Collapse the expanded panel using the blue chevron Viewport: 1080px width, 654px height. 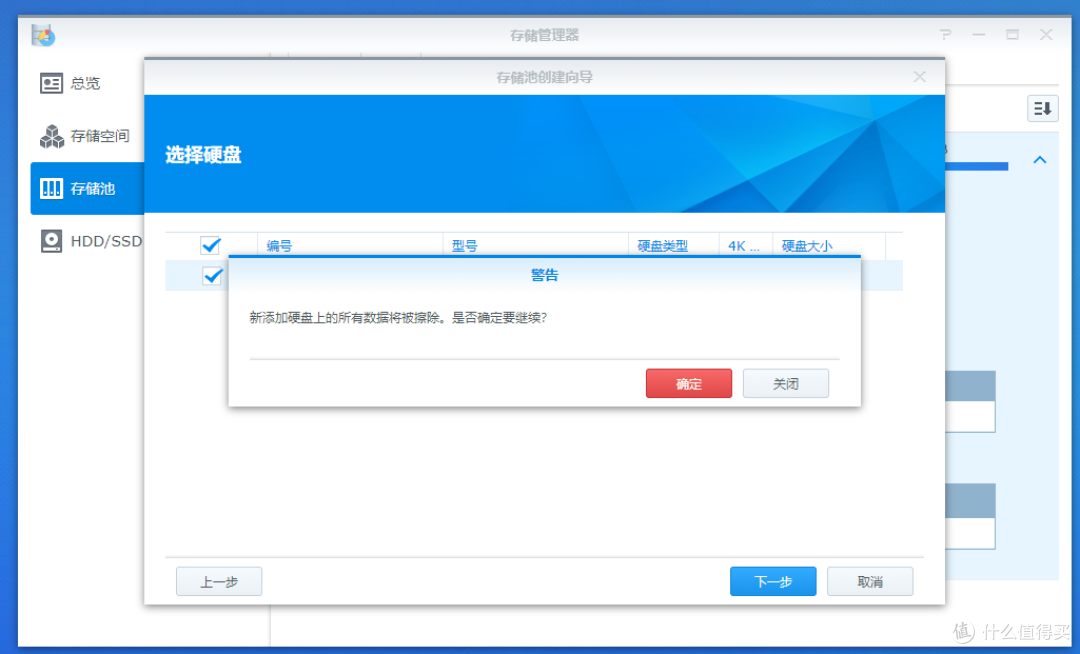pyautogui.click(x=1039, y=159)
